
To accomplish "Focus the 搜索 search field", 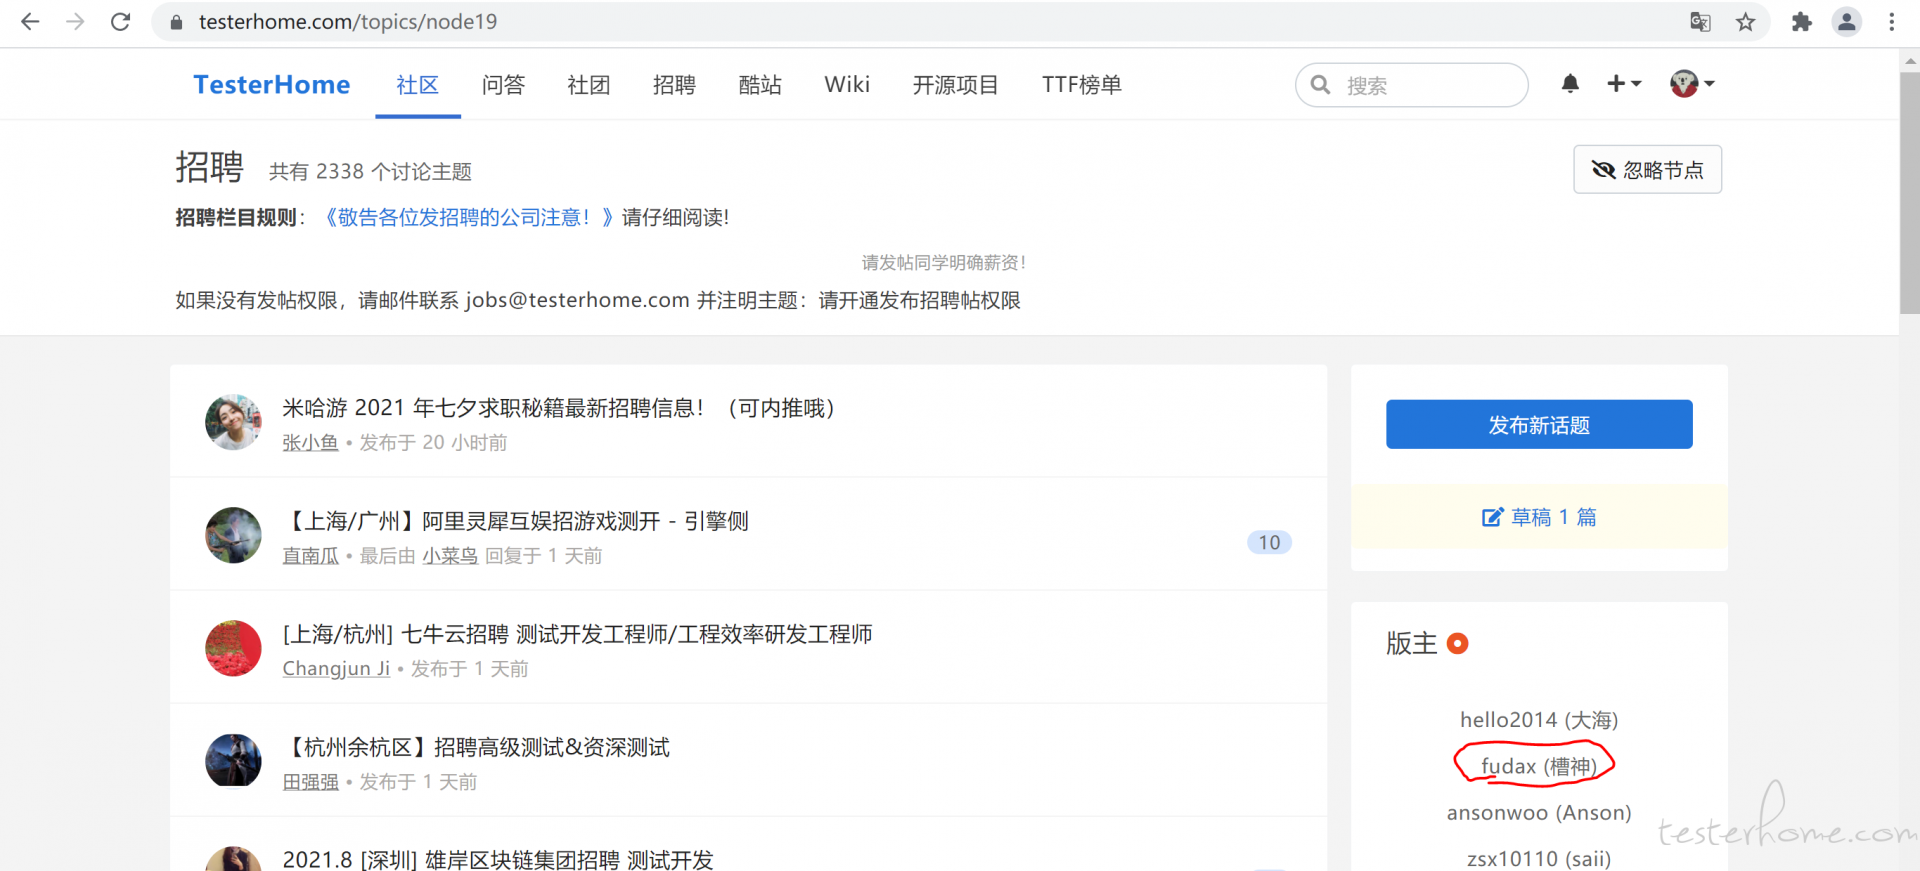I will tap(1412, 85).
